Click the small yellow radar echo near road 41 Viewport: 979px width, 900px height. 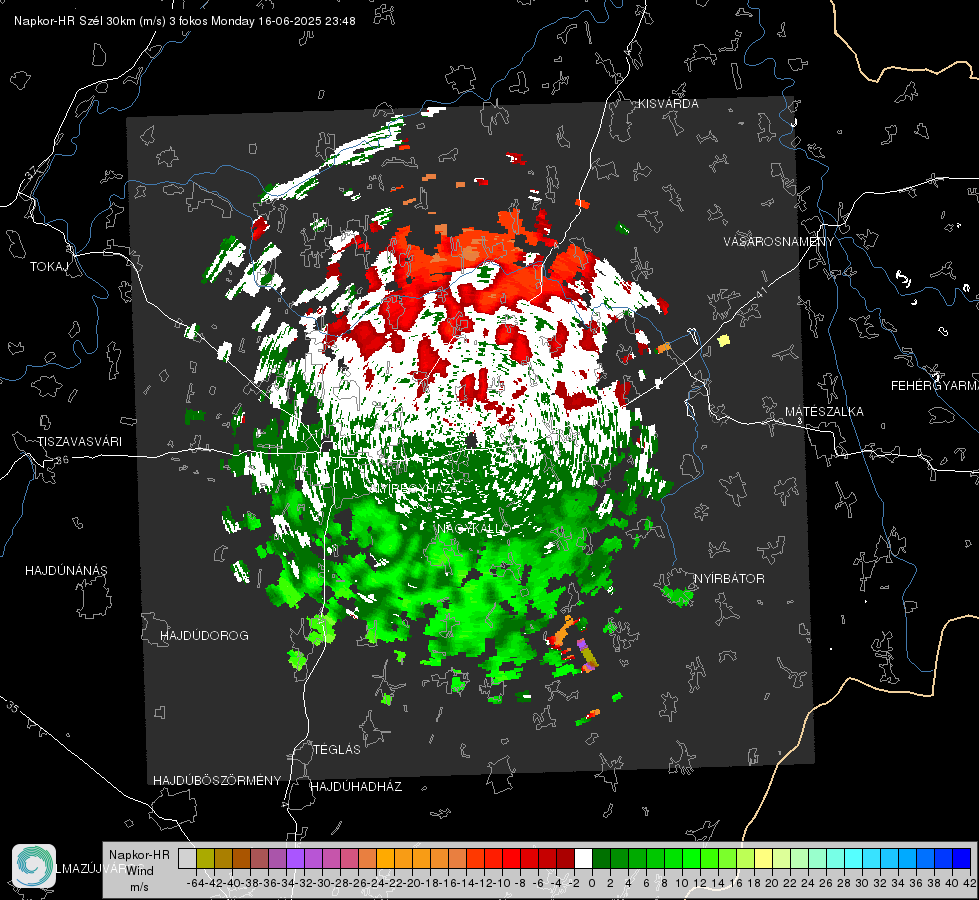[x=724, y=340]
